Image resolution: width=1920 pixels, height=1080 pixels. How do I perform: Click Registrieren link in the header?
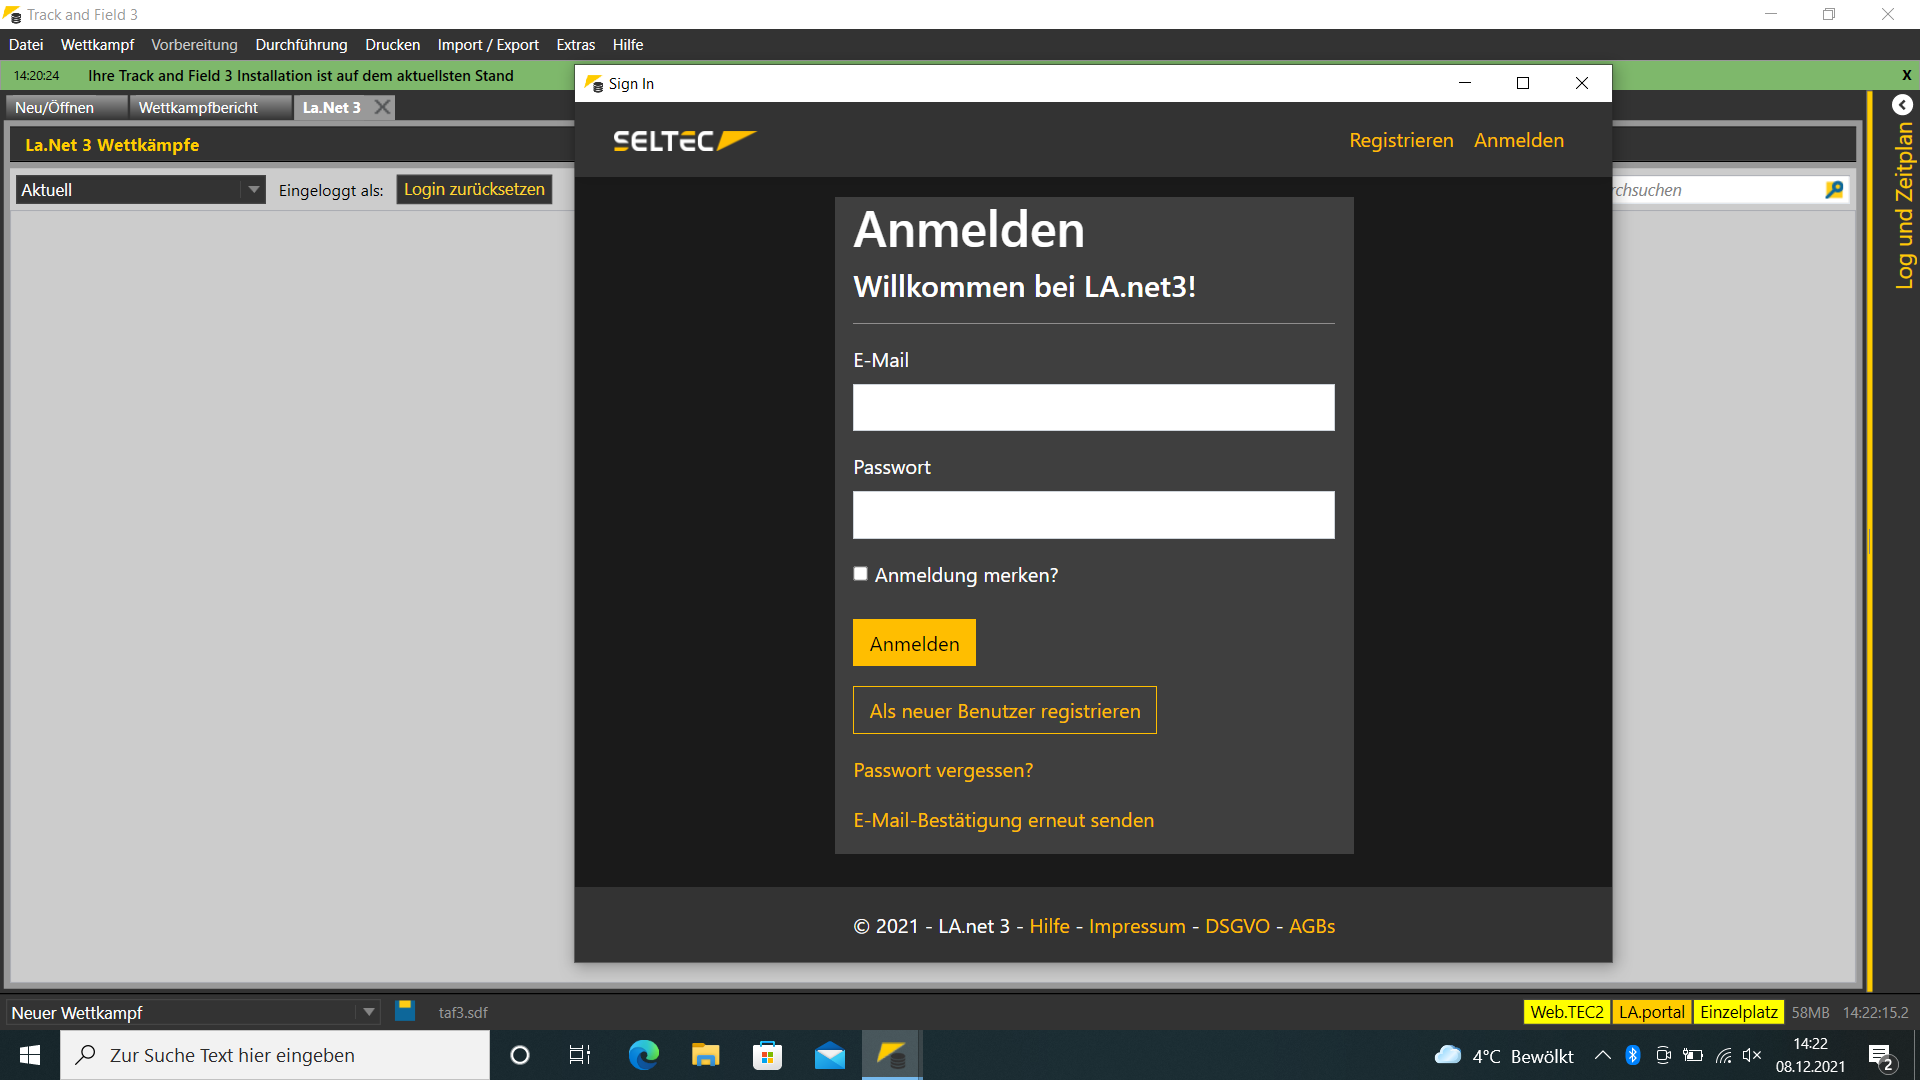(x=1401, y=140)
